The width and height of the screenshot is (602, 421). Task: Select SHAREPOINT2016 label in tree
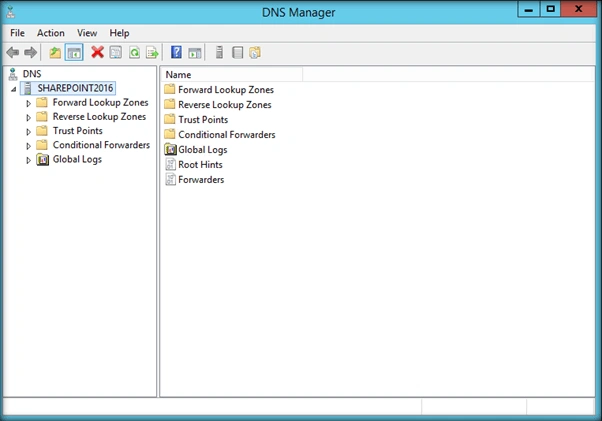[x=75, y=88]
